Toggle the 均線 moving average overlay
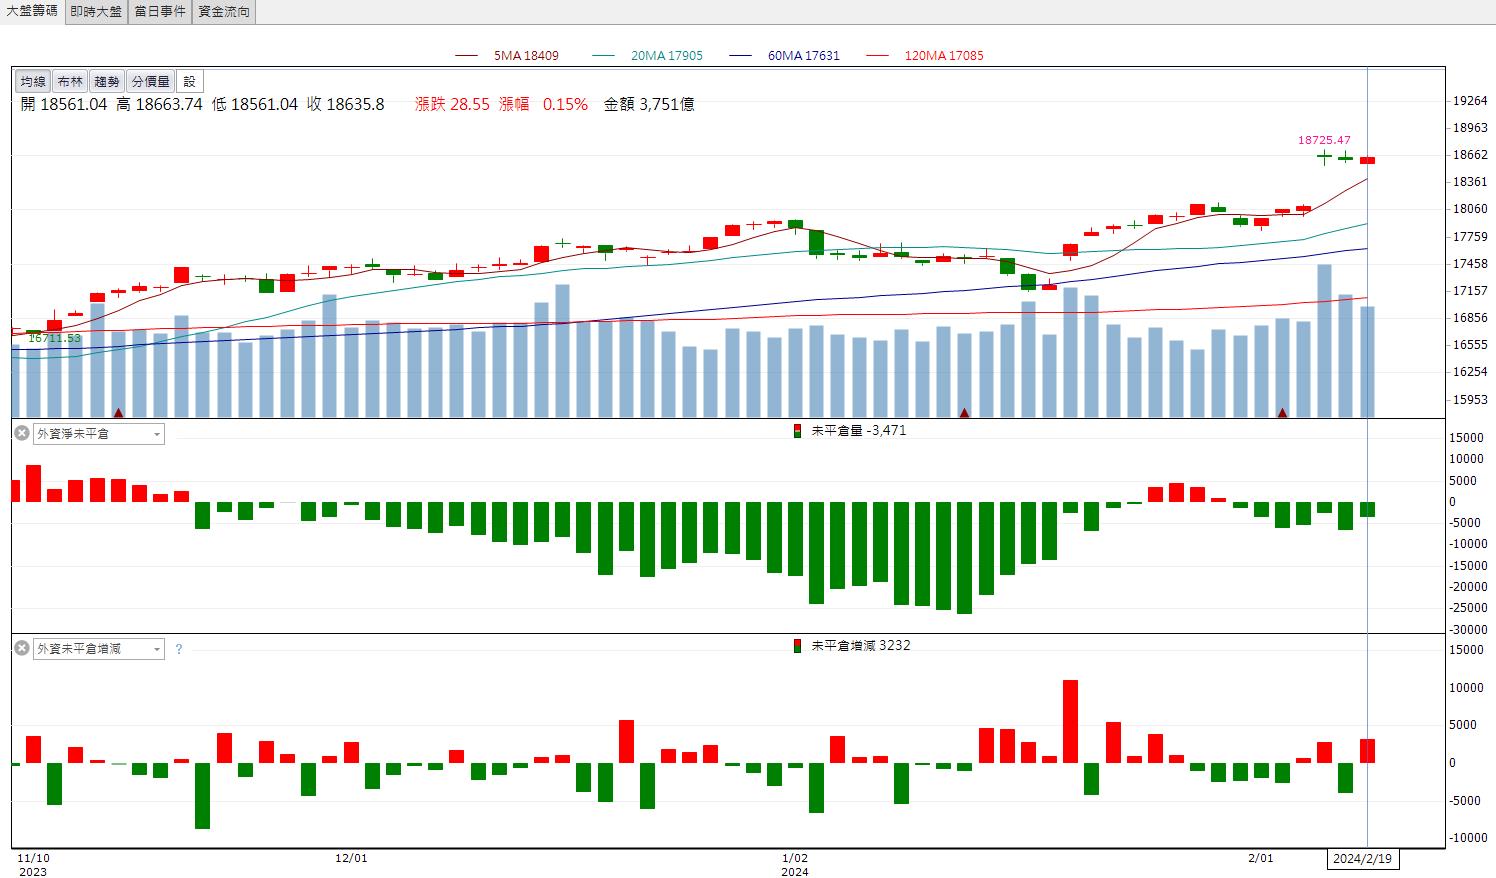Screen dimensions: 1496x878 coord(33,82)
